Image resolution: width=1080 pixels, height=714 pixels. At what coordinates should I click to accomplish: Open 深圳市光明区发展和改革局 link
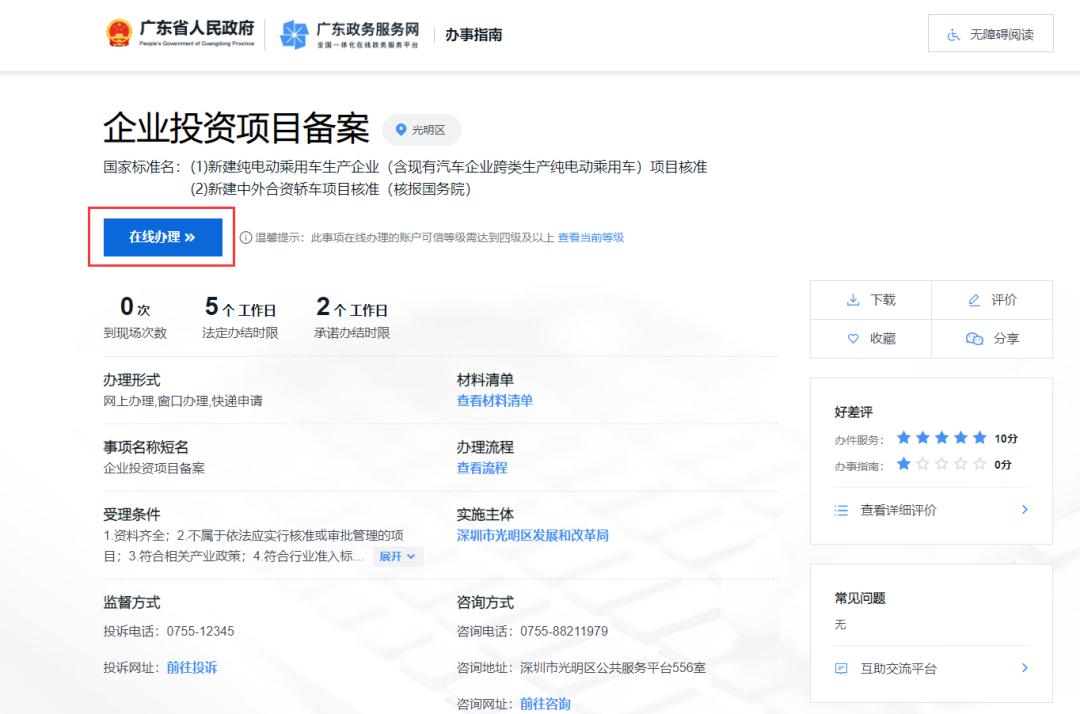pos(532,535)
